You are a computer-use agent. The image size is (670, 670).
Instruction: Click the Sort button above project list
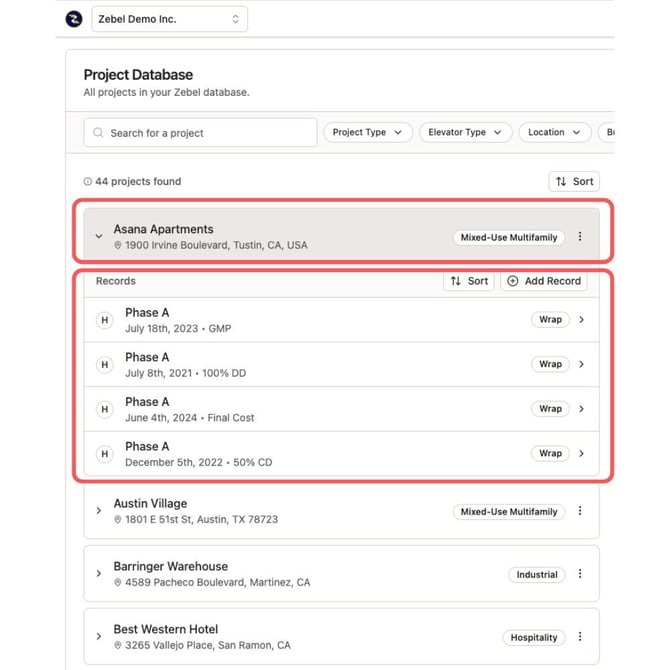click(x=574, y=181)
